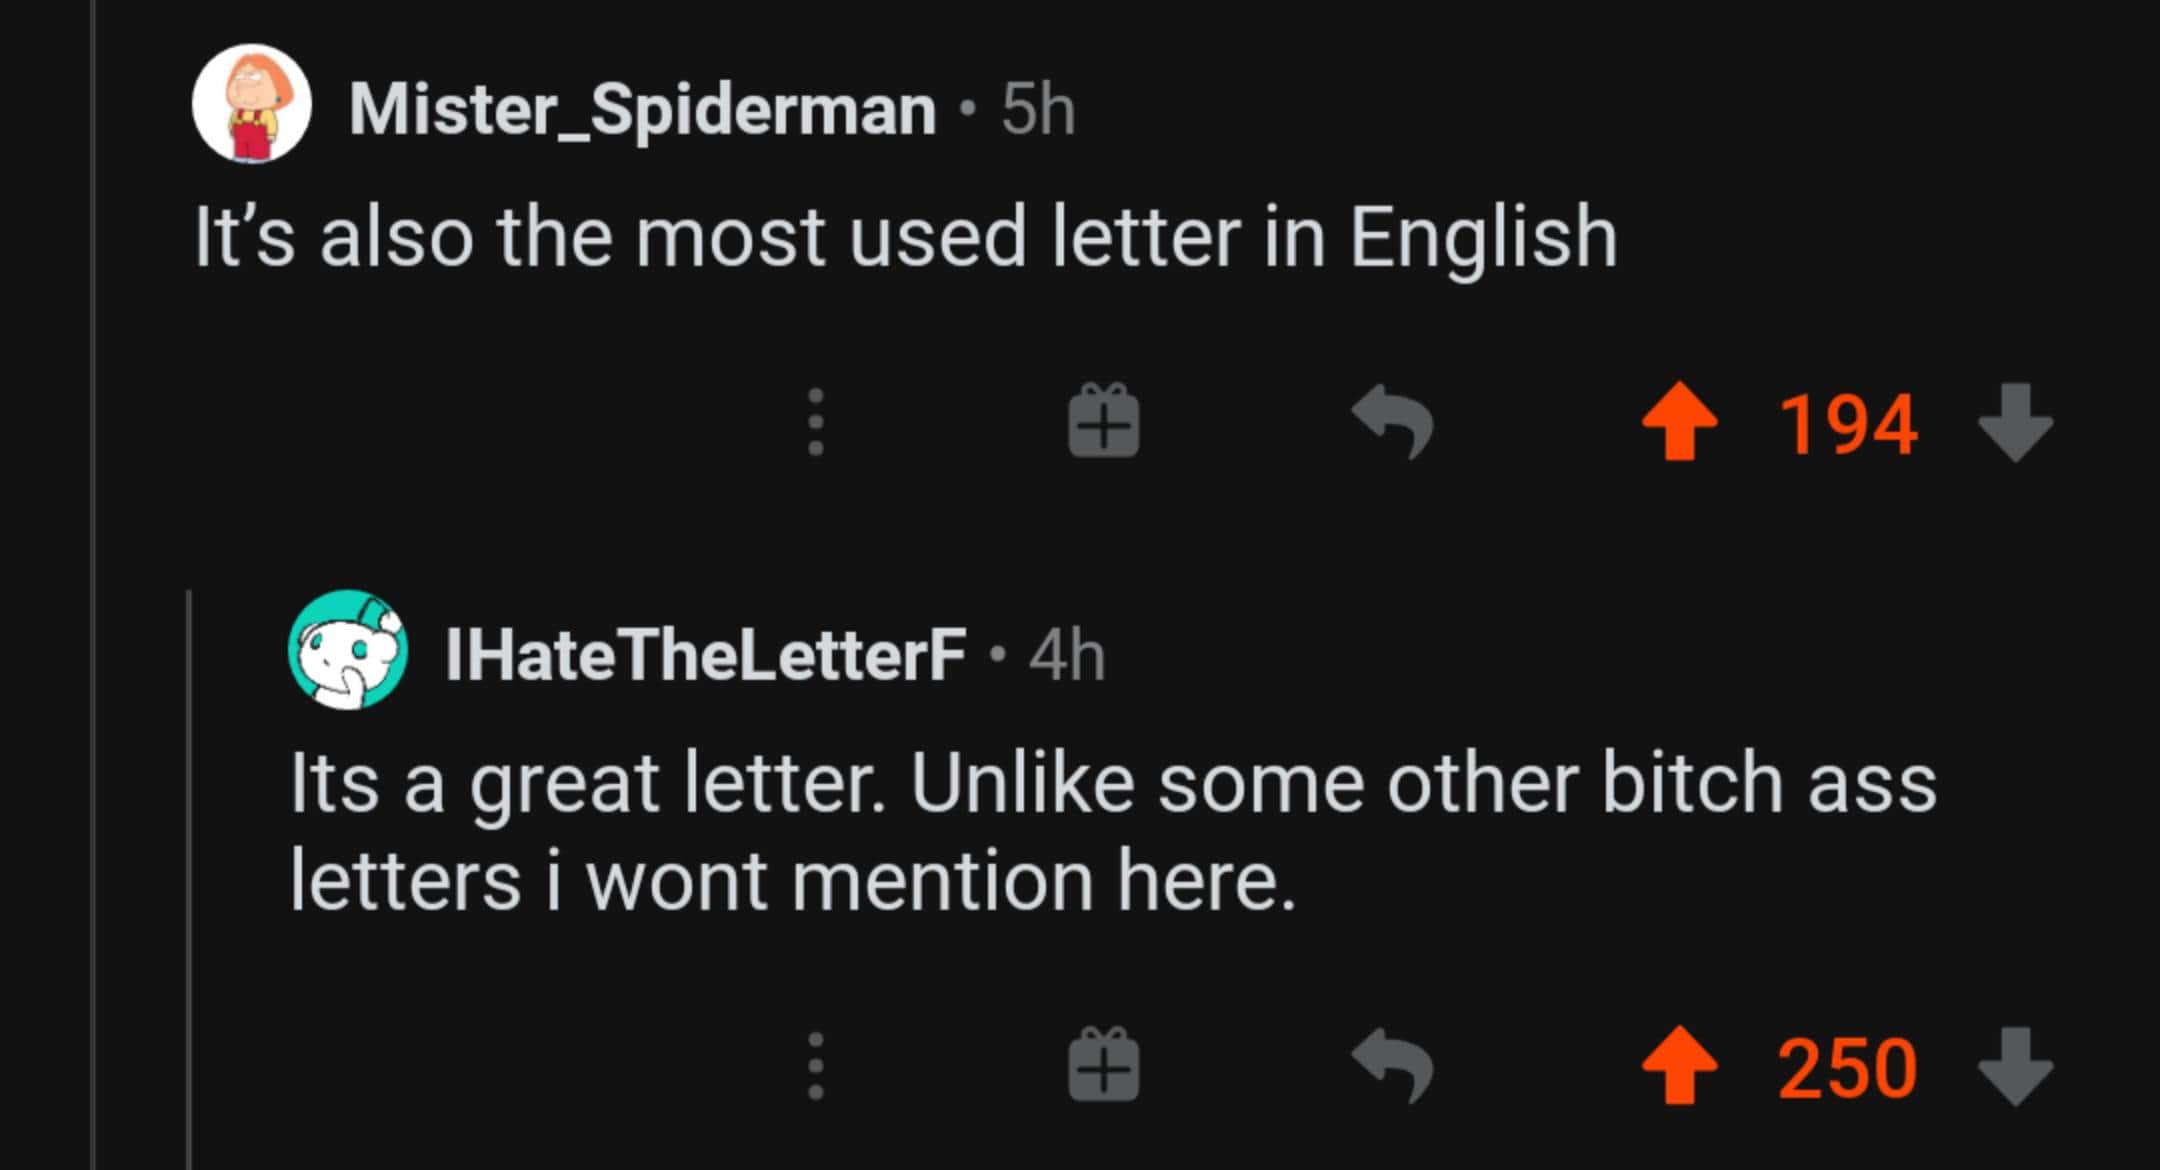
Task: Click Mister_Spiderman's avatar picture
Action: tap(252, 104)
